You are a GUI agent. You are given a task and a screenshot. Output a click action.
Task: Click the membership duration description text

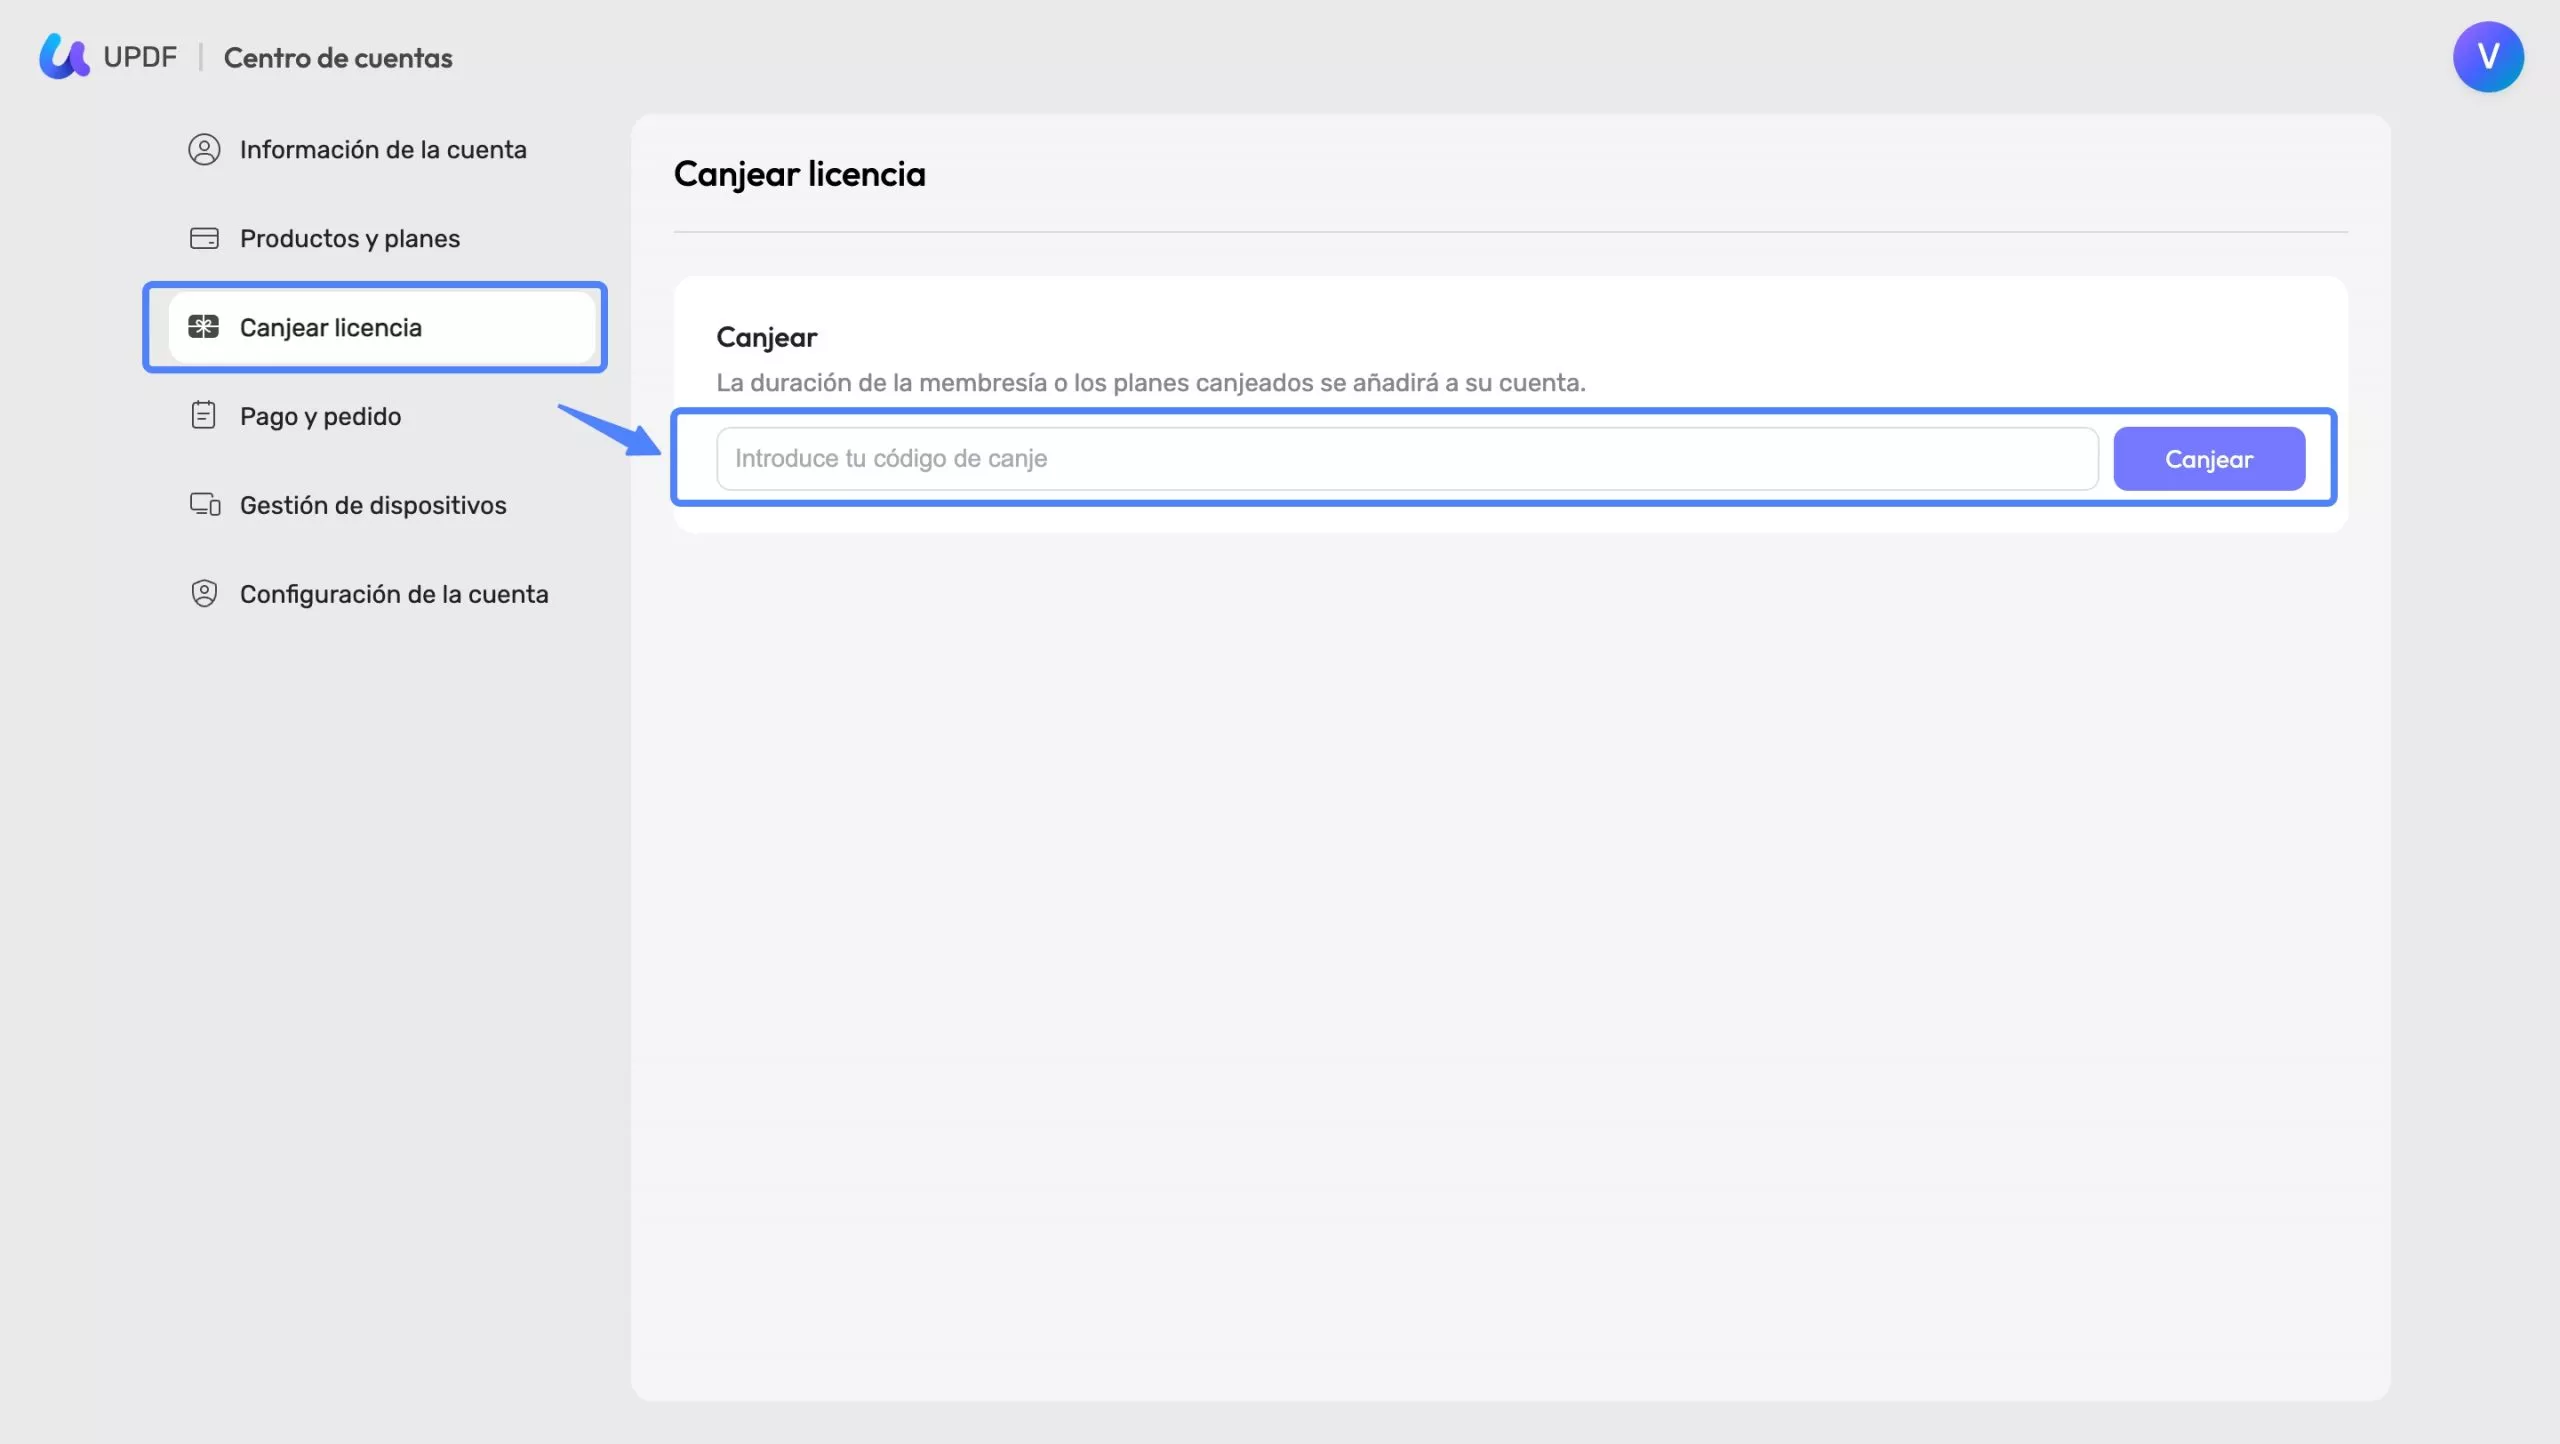pyautogui.click(x=1151, y=383)
